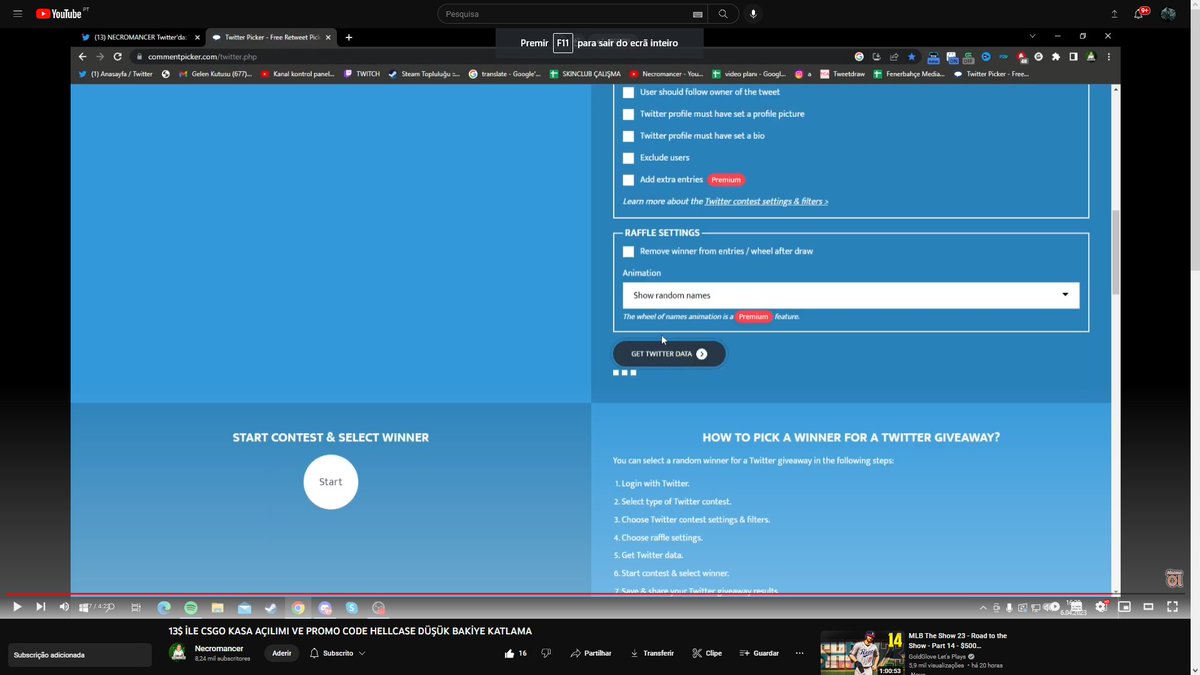This screenshot has height=675, width=1200.
Task: Click the YouTube Pesquisa search field
Action: (565, 14)
